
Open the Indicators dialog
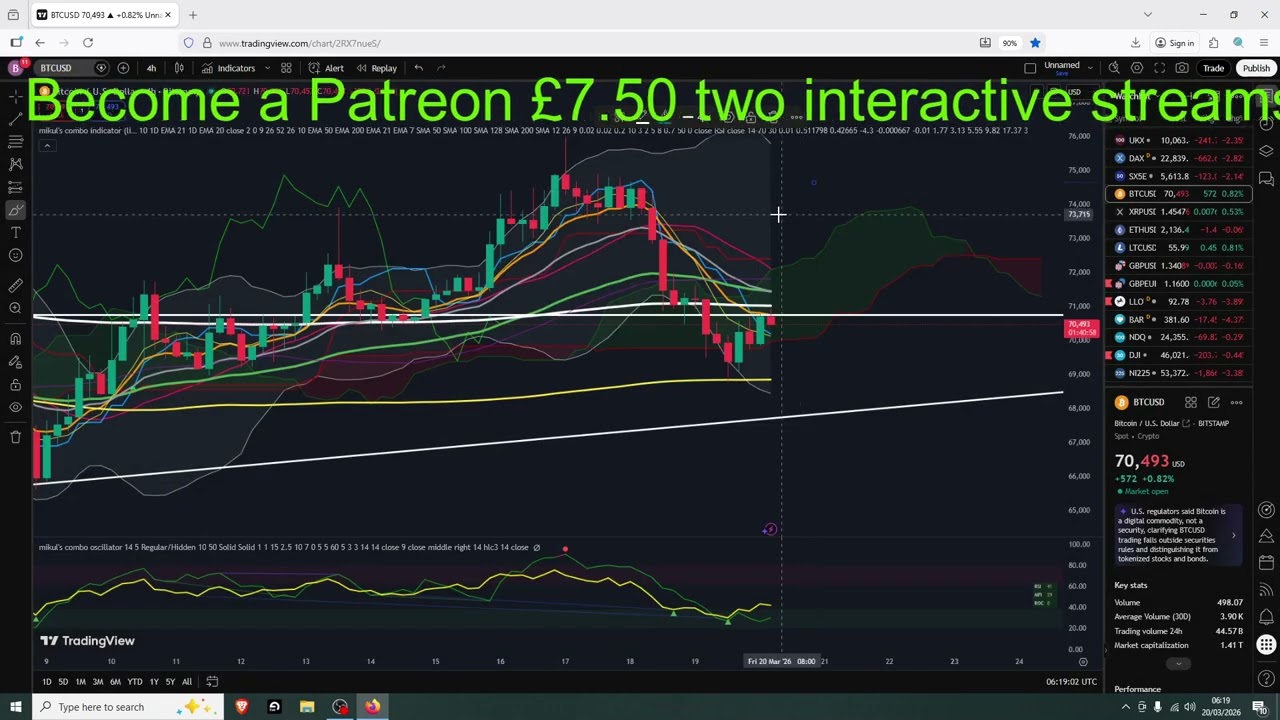[x=229, y=68]
